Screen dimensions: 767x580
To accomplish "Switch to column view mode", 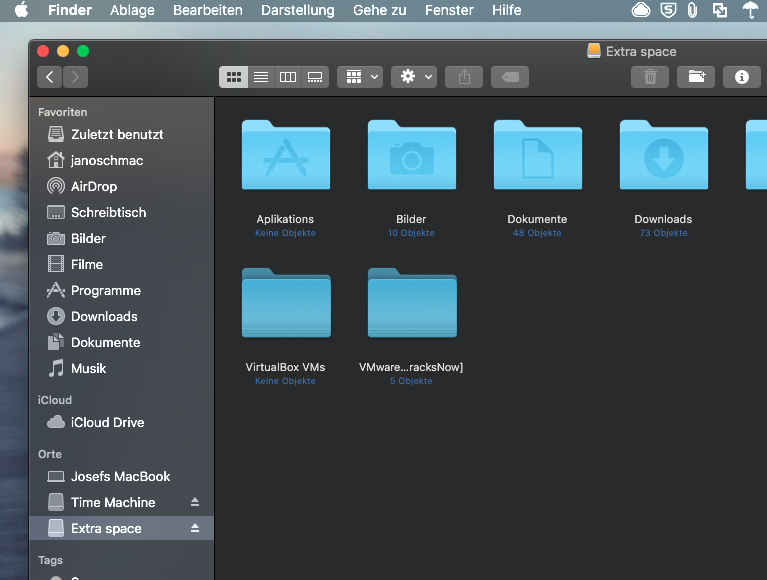I will pos(288,77).
